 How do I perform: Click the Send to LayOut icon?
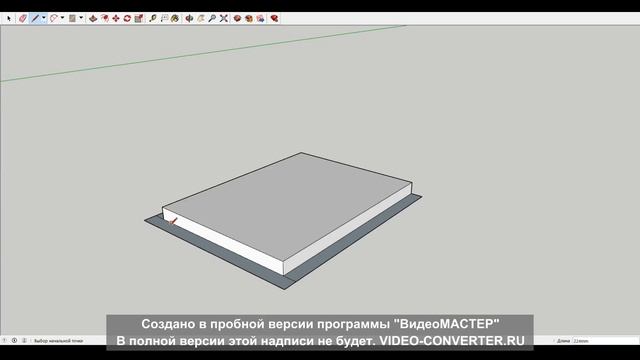click(x=260, y=18)
